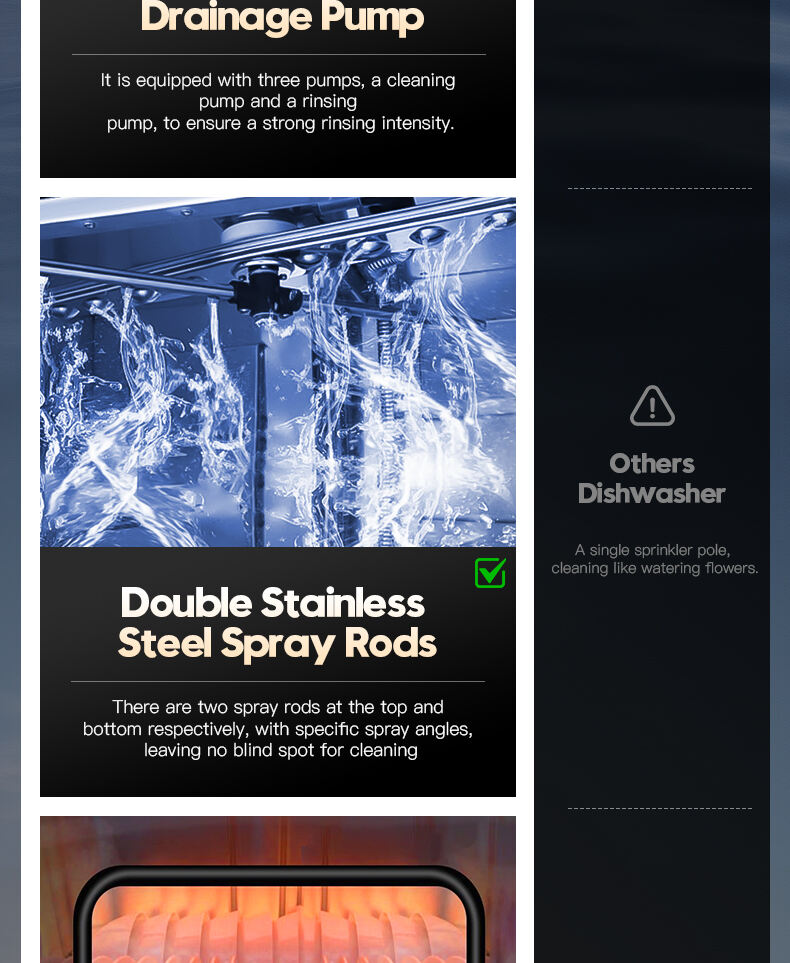This screenshot has width=790, height=963.
Task: Click the warning triangle exclamation icon
Action: coord(652,406)
